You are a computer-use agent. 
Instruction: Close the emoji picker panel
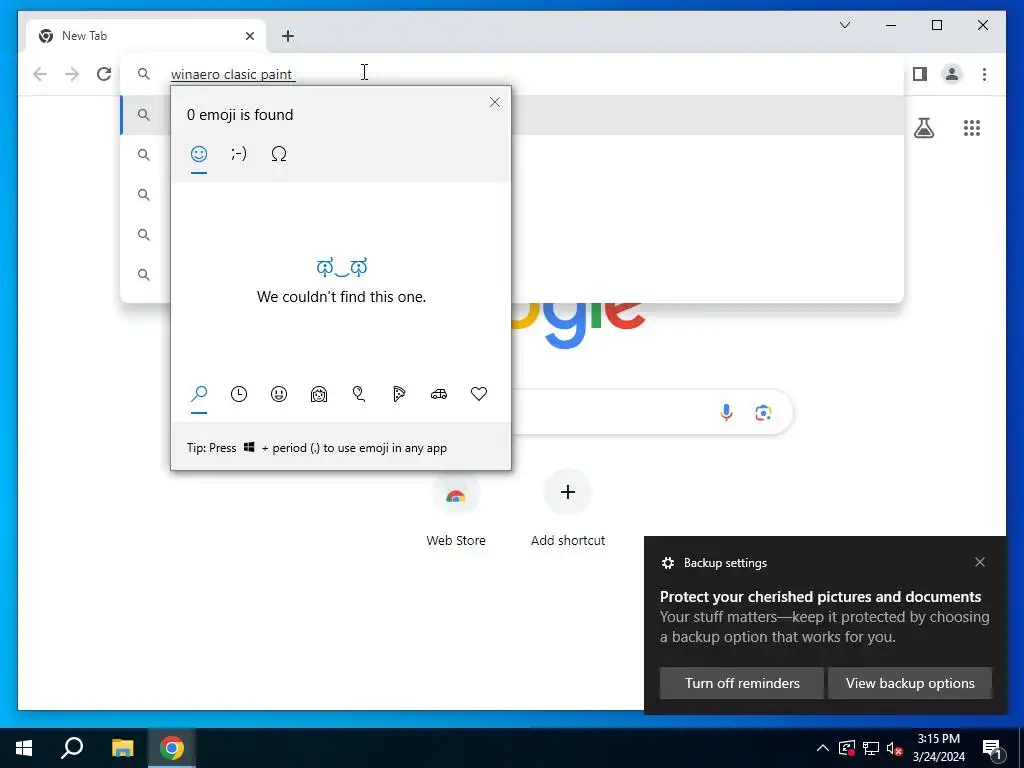[x=495, y=102]
